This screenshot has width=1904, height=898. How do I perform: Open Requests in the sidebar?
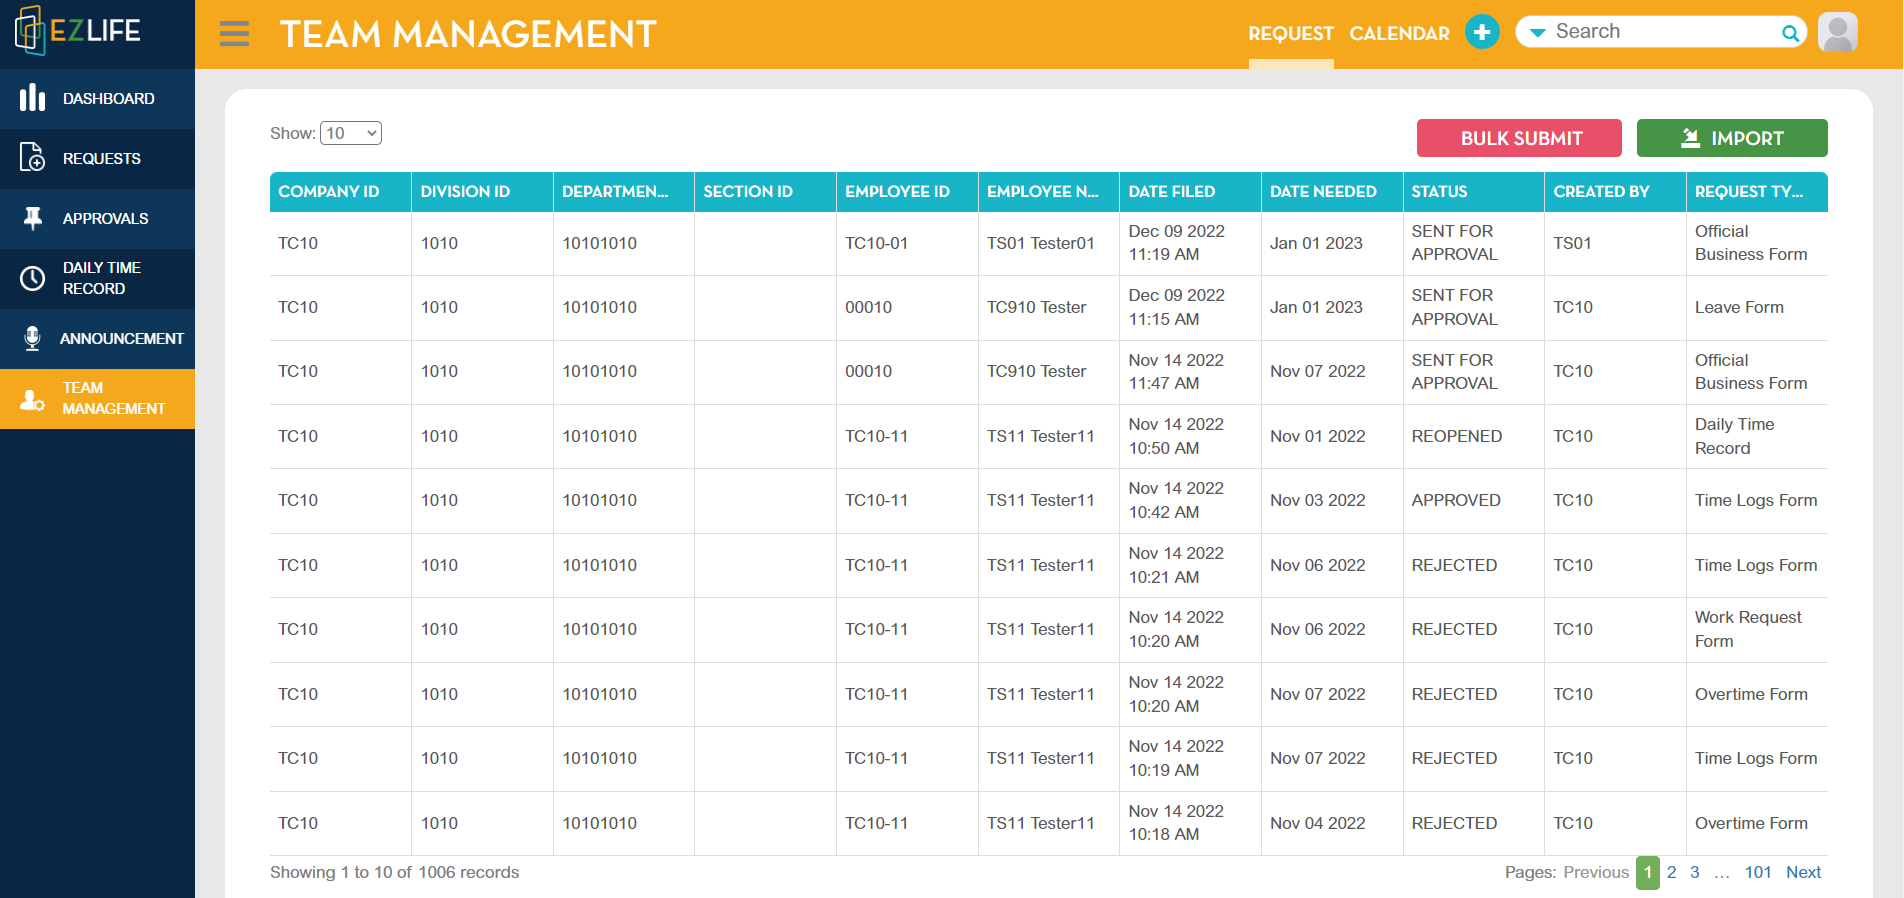97,158
